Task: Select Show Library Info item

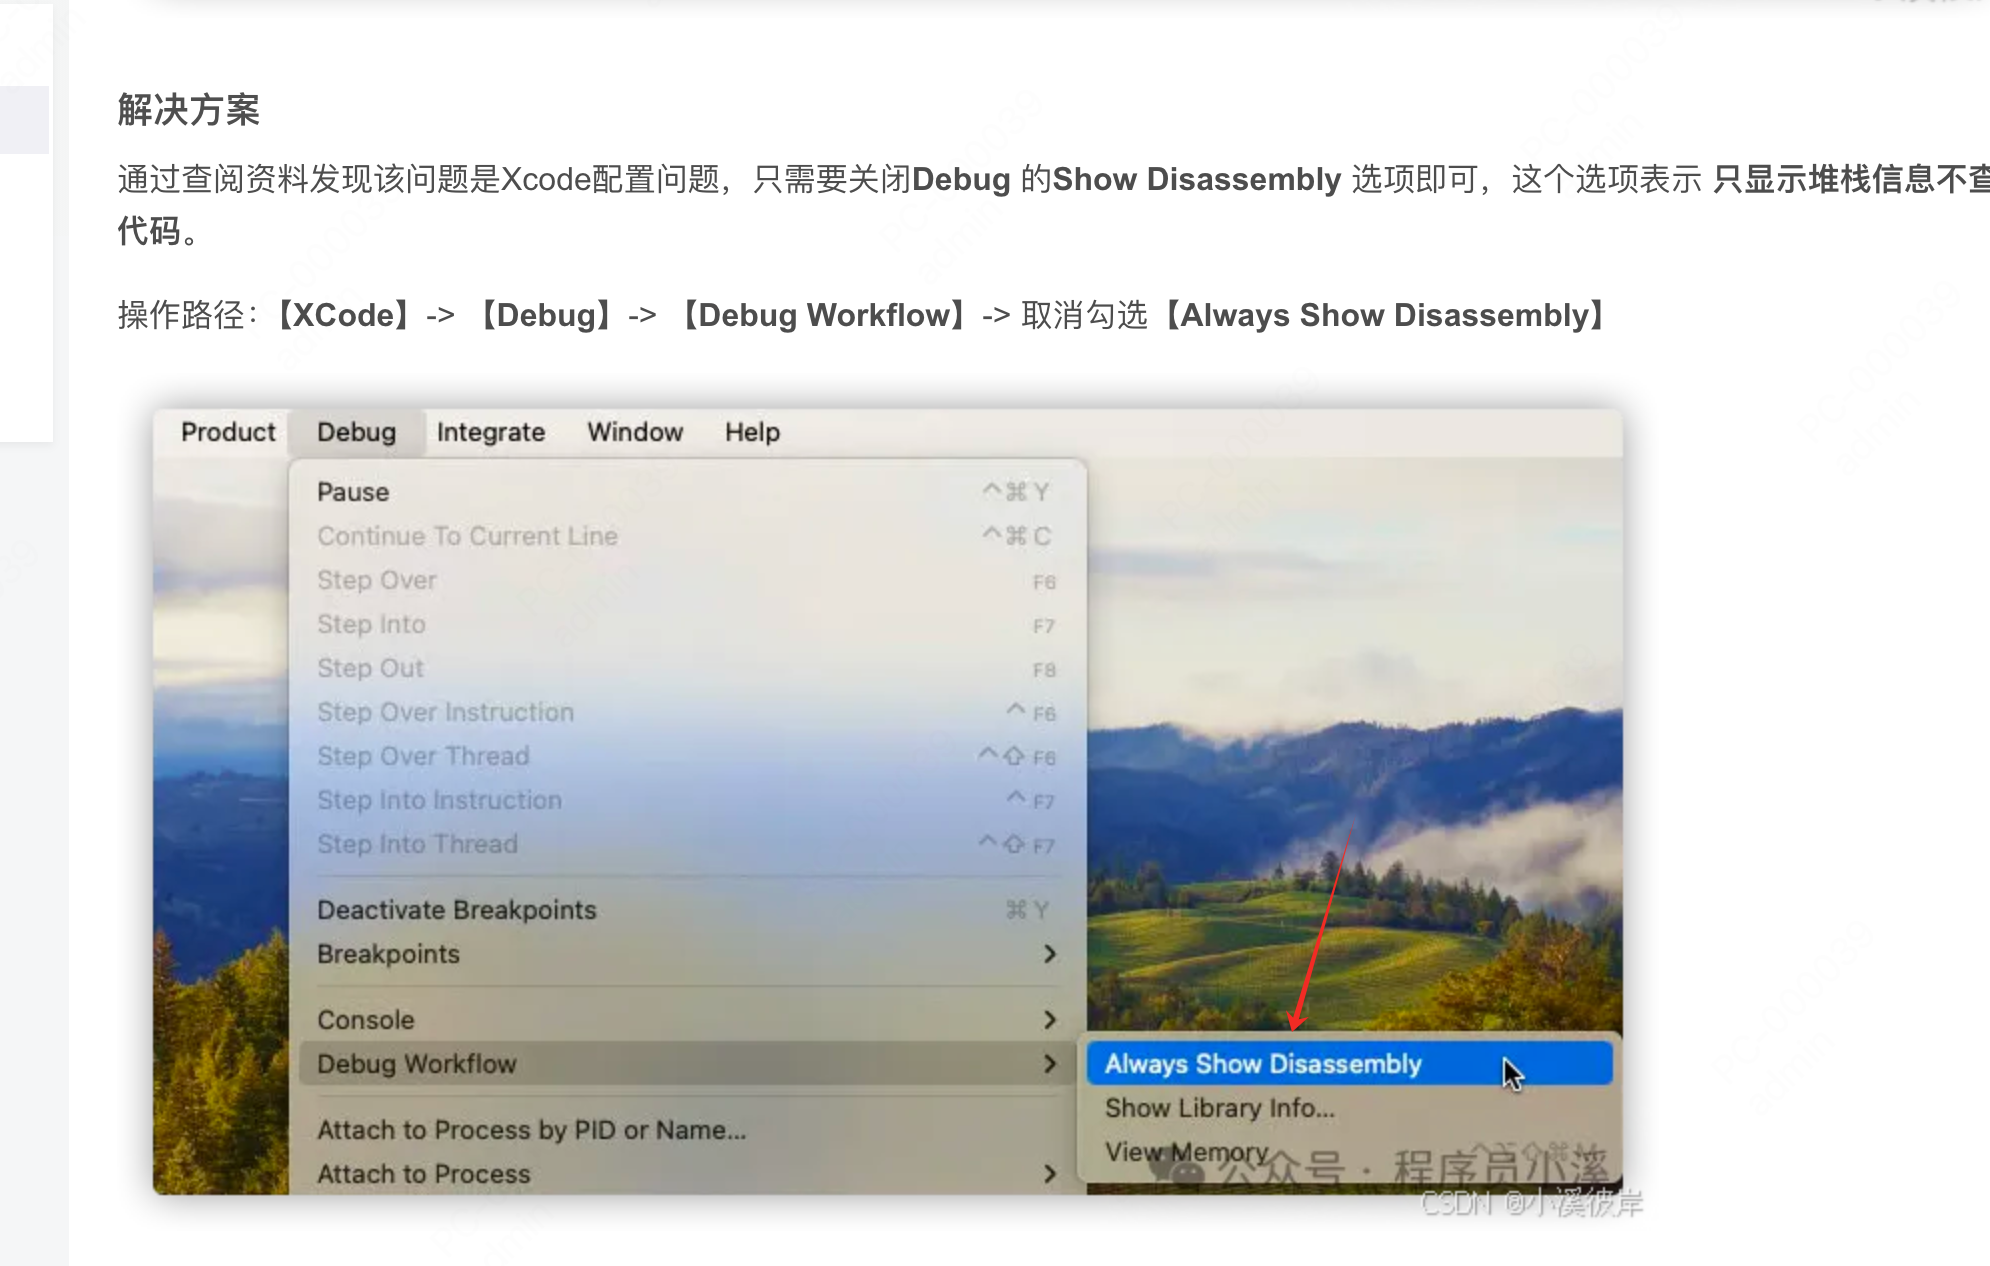Action: 1219,1108
